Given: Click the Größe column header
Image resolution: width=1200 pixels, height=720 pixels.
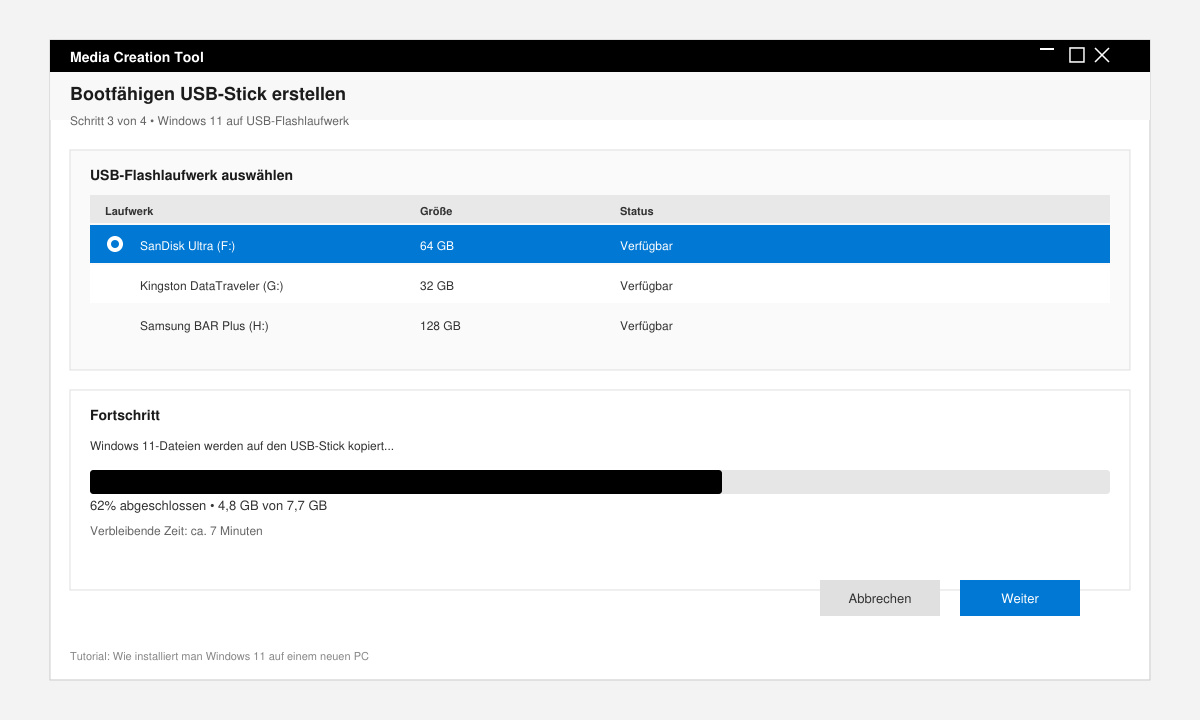Looking at the screenshot, I should tap(436, 211).
